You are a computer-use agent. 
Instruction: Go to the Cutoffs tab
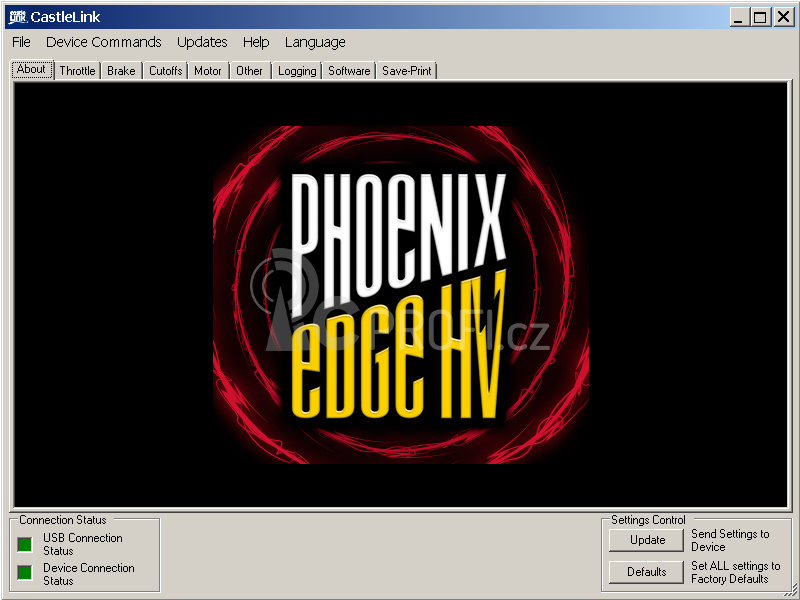click(165, 71)
